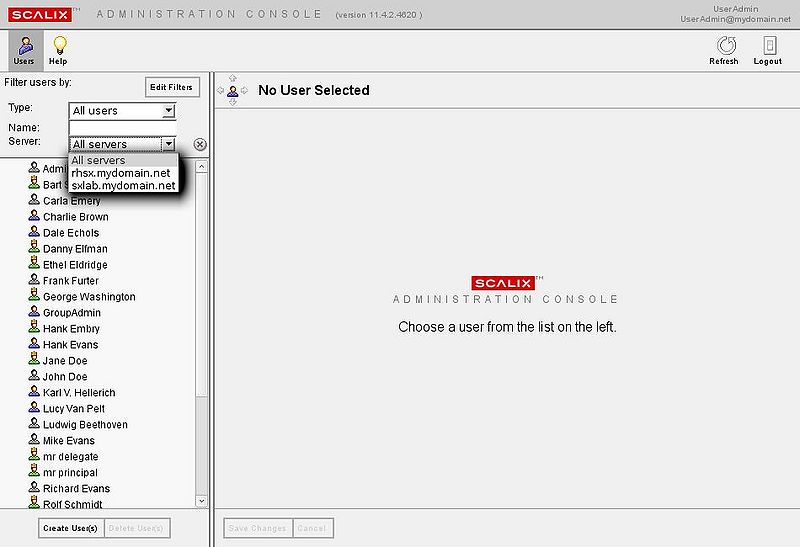Click in the Name filter field

pyautogui.click(x=121, y=128)
